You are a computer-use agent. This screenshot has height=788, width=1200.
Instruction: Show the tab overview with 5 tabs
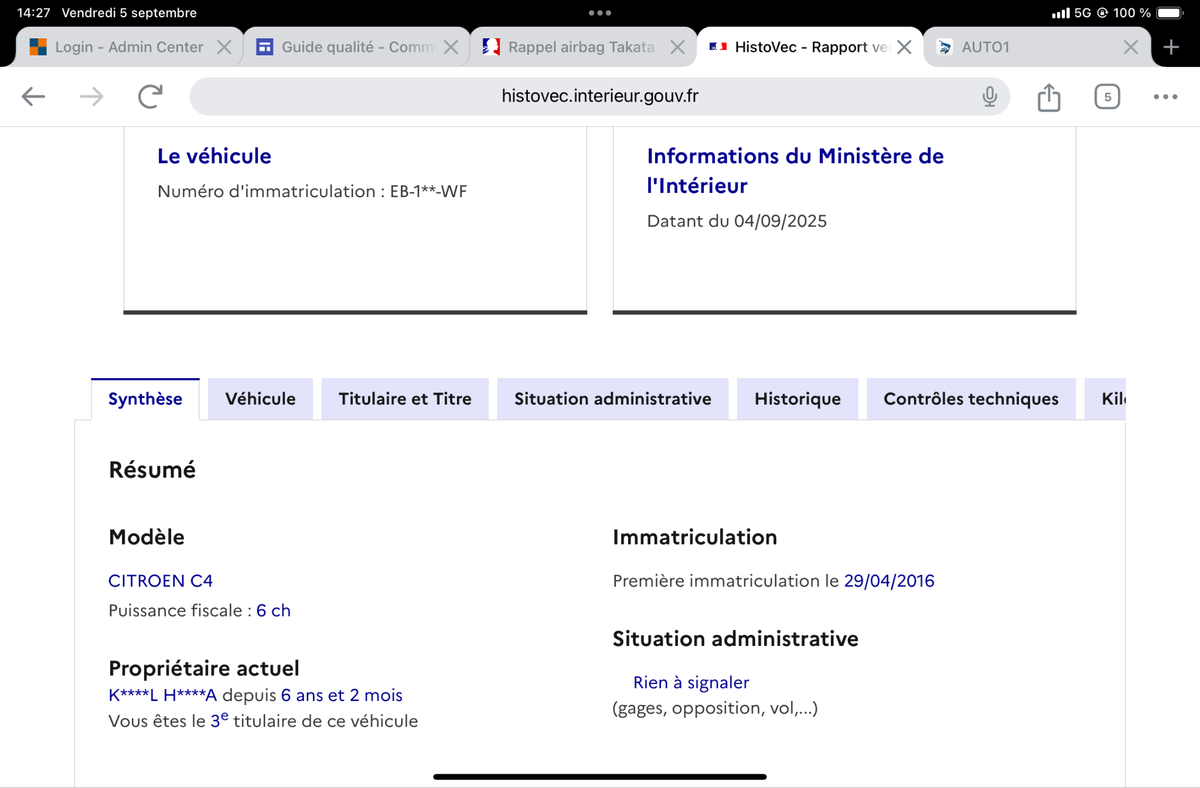tap(1107, 96)
